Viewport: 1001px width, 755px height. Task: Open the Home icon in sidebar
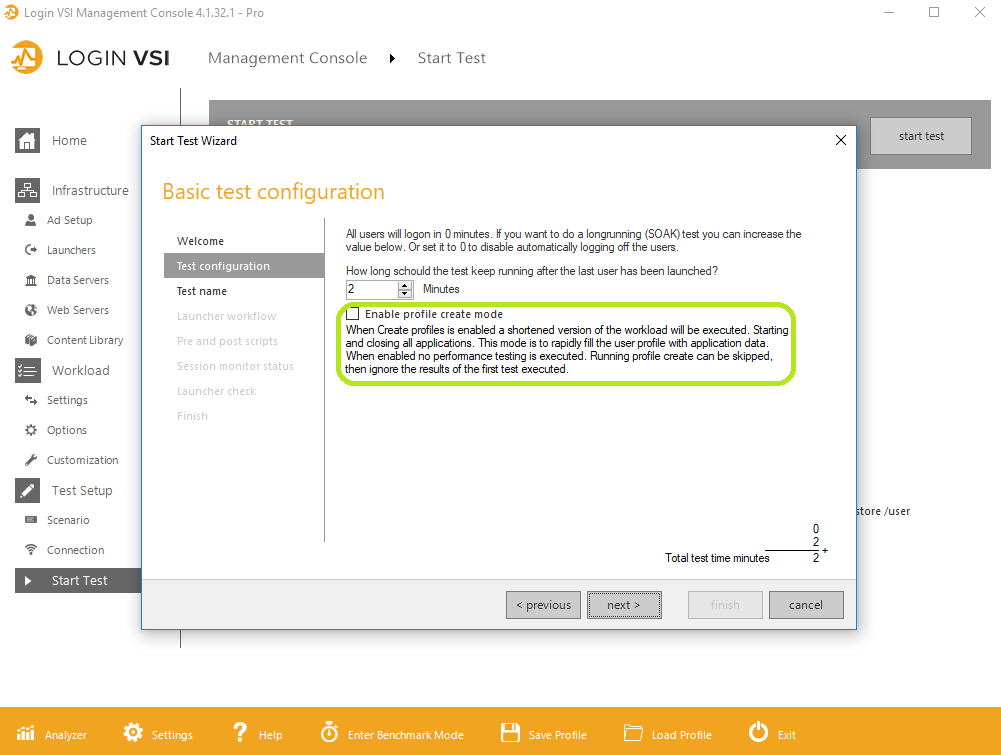(x=27, y=140)
